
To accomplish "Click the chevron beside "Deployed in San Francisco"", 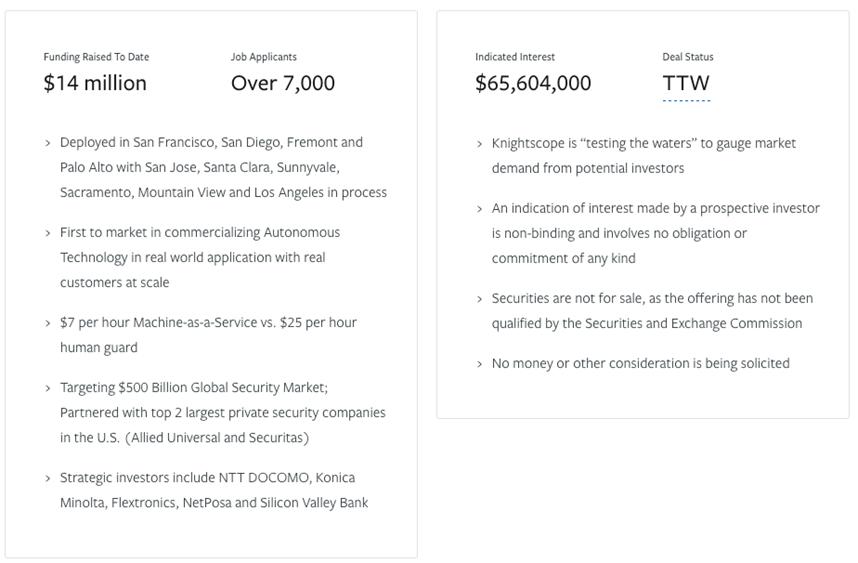I will point(48,143).
